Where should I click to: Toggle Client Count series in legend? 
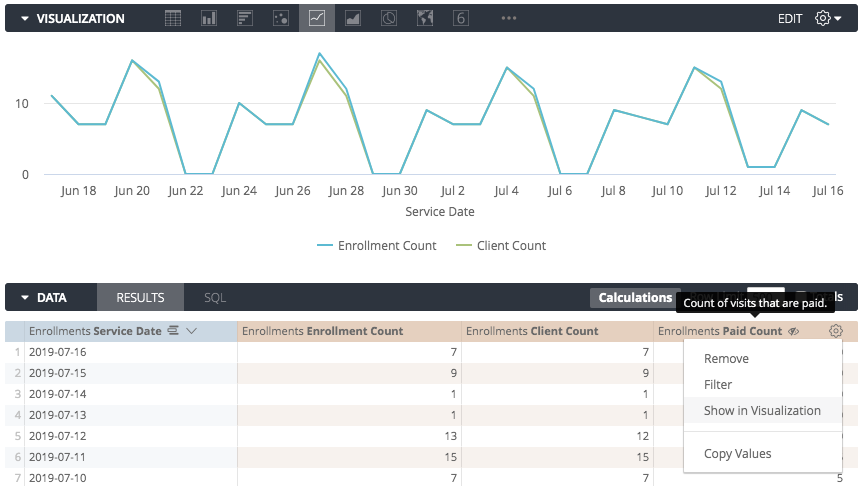[x=501, y=245]
